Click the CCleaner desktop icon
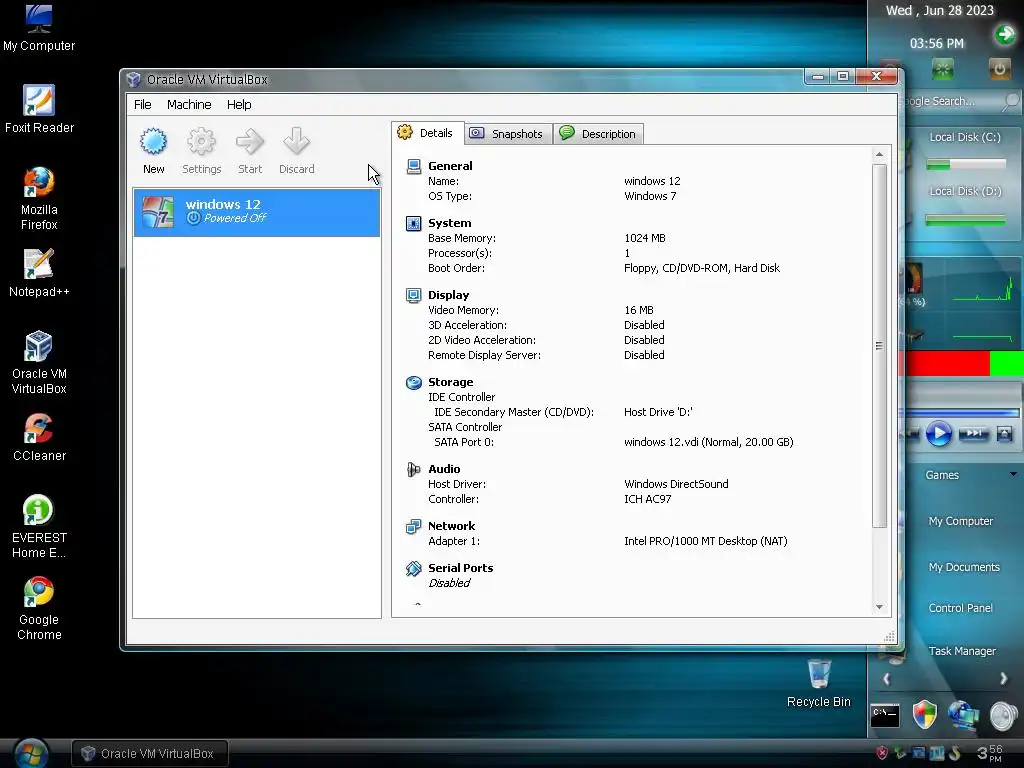 pos(39,438)
